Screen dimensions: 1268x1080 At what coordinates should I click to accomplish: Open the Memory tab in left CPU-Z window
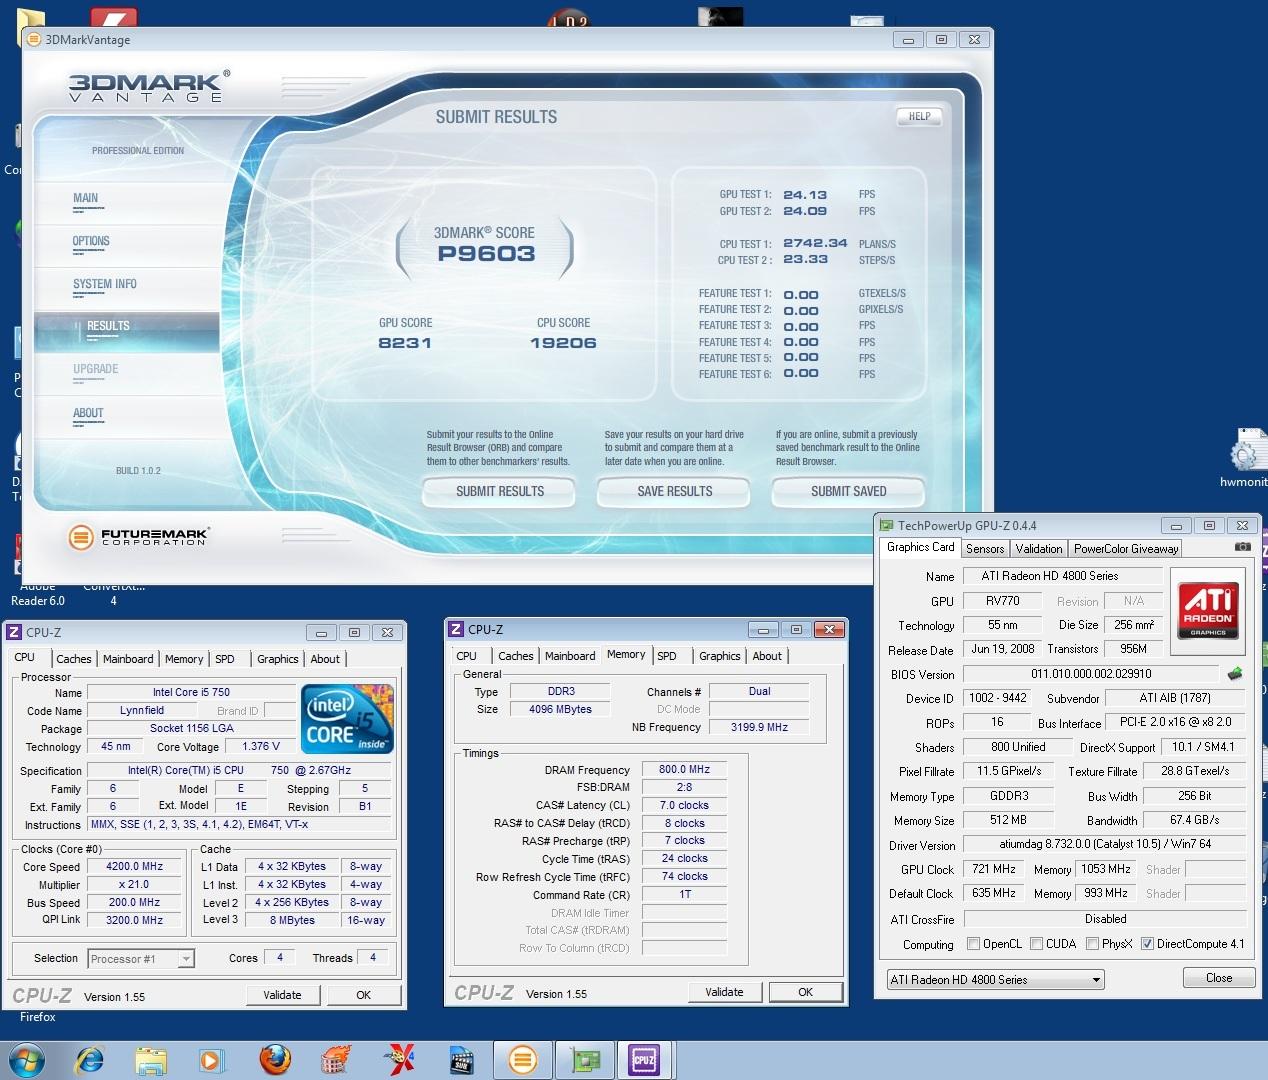[184, 659]
